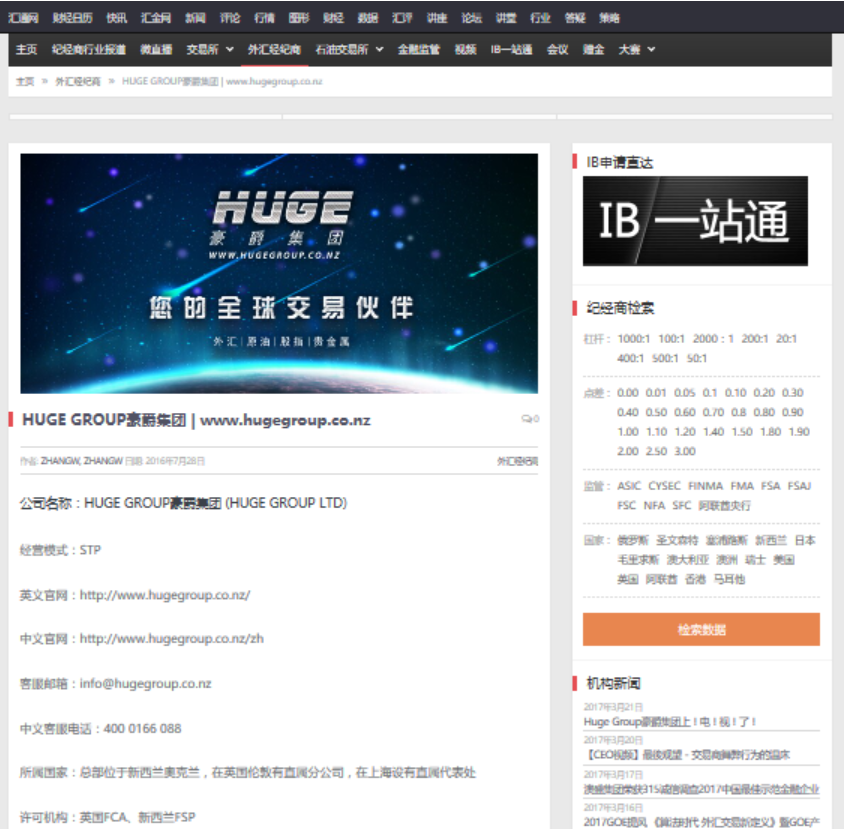Open news item Huge Group豪爵集团上！电！视！了！
The height and width of the screenshot is (829, 844).
point(670,722)
